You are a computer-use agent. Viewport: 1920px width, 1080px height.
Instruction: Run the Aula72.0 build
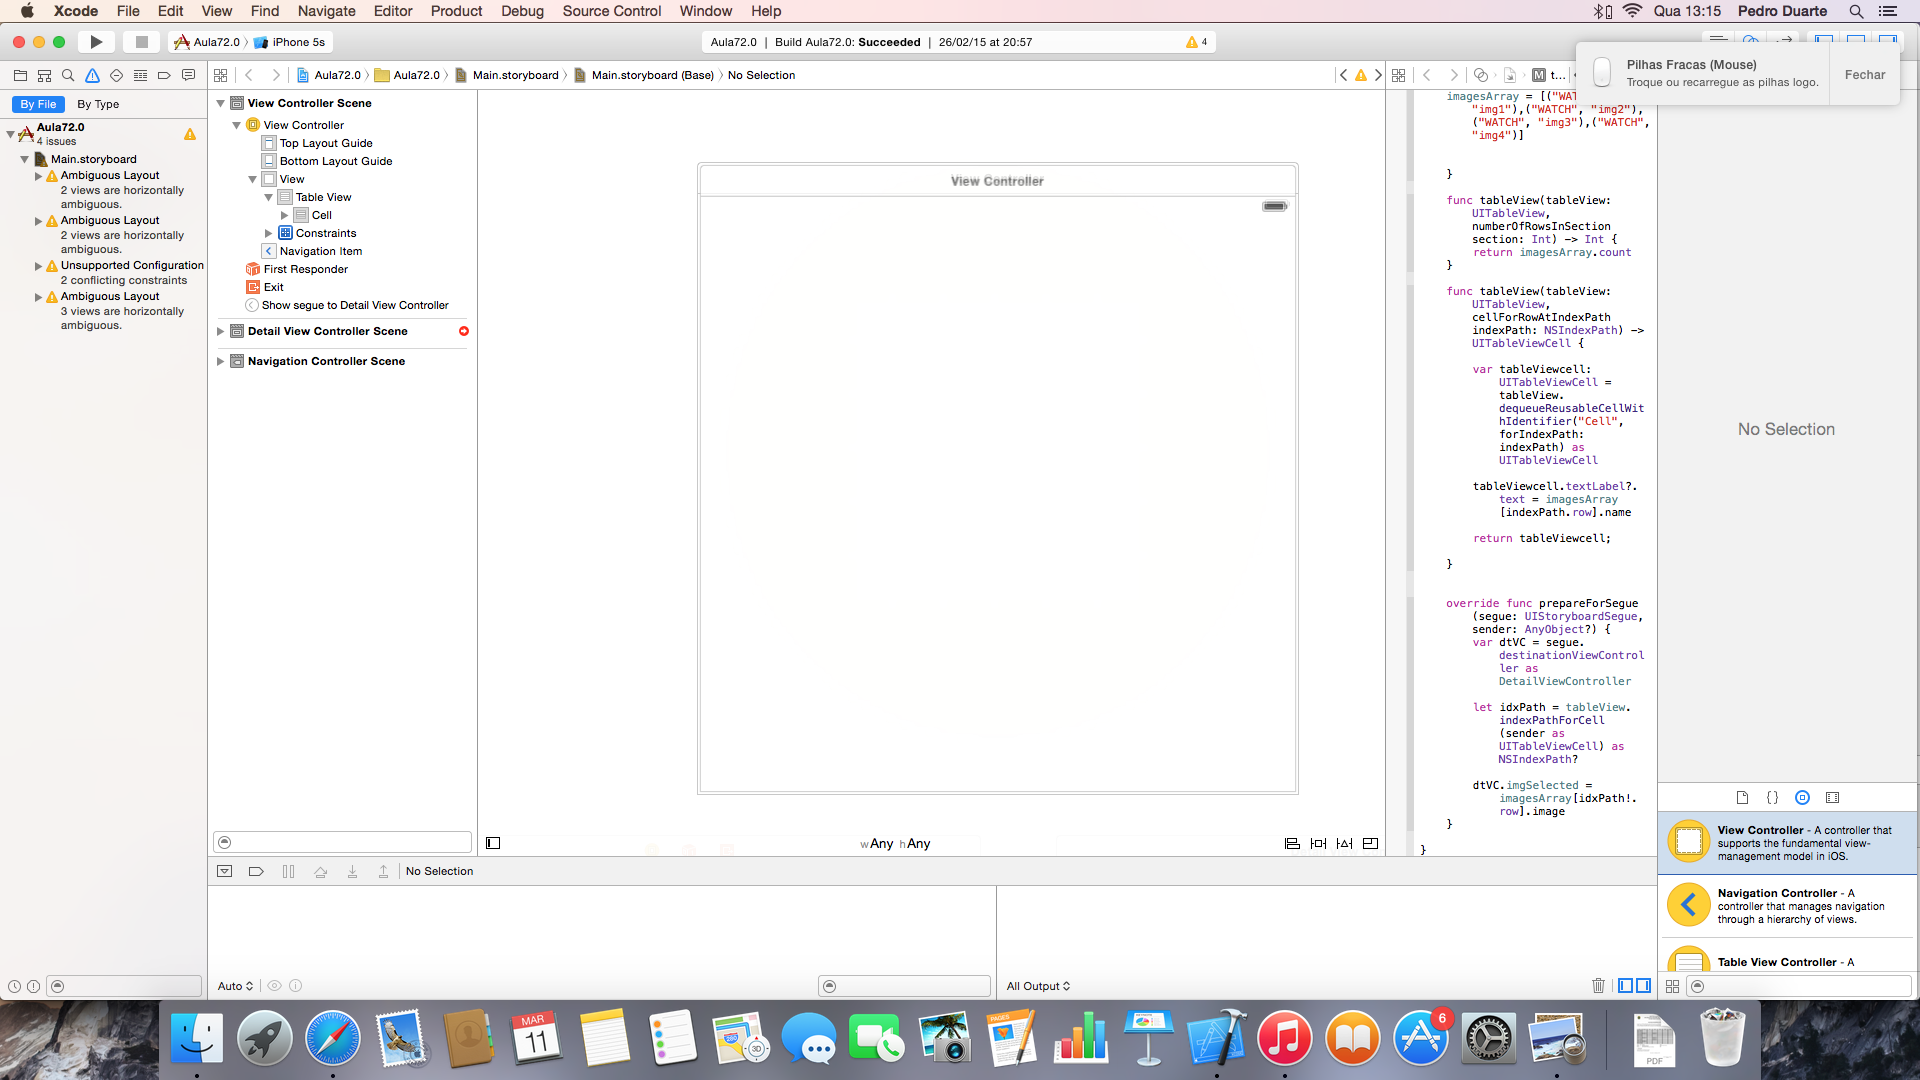(96, 42)
